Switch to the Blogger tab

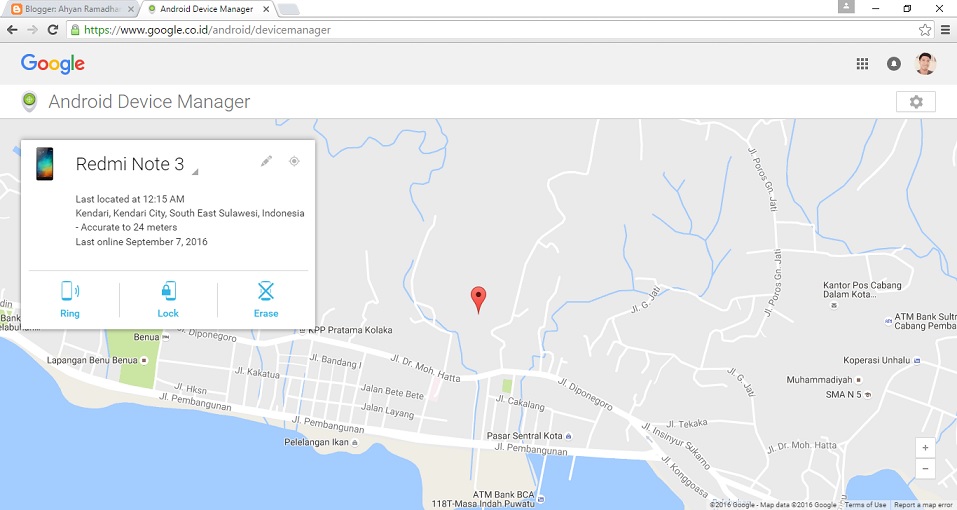(x=72, y=9)
